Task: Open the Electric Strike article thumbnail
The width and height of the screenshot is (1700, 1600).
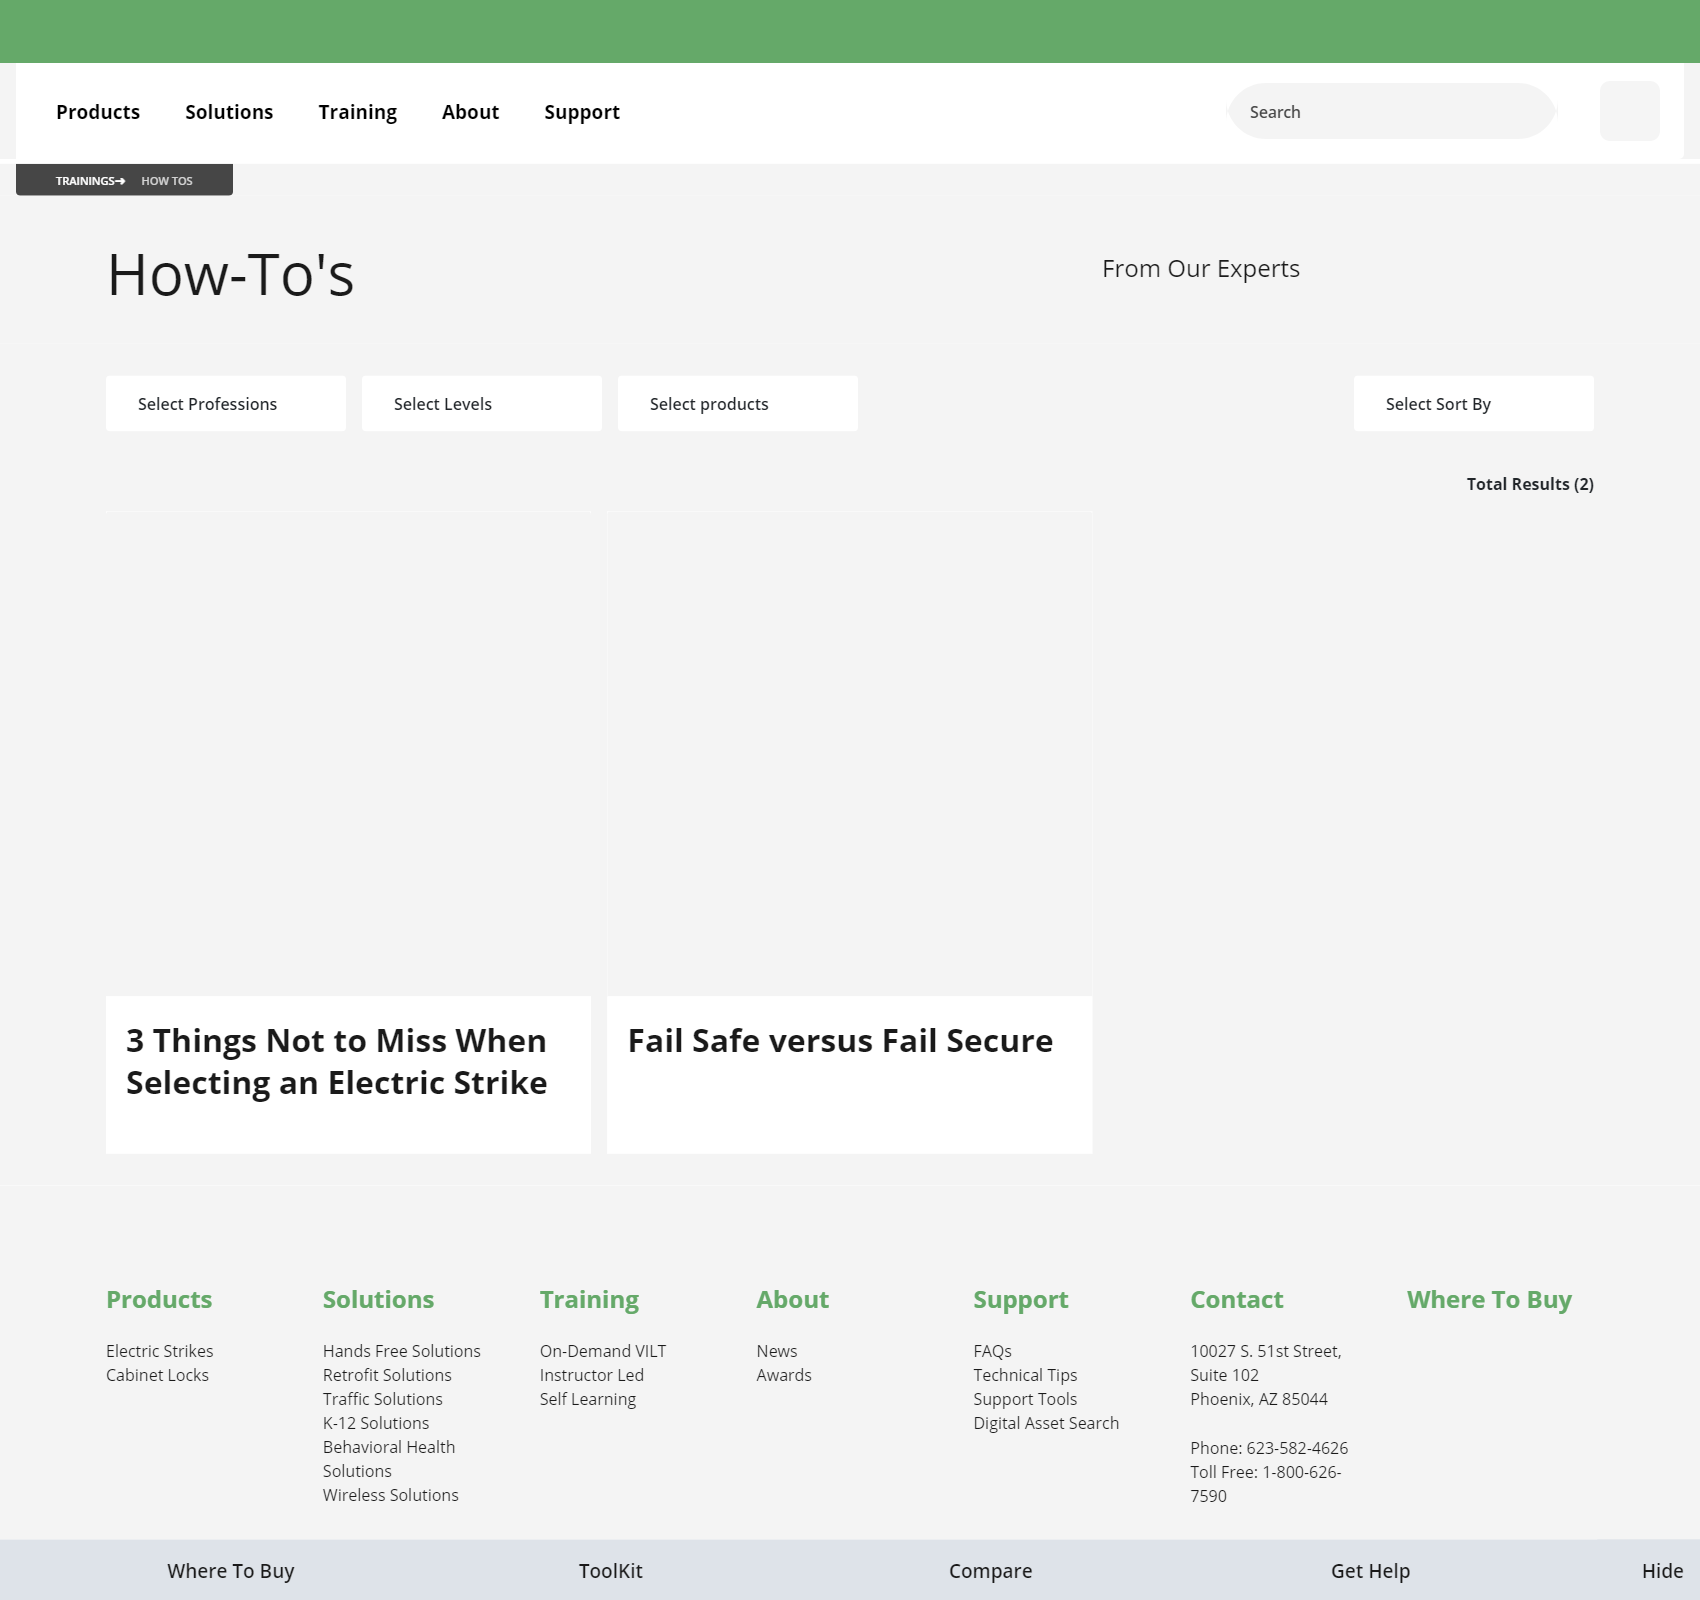Action: point(348,754)
